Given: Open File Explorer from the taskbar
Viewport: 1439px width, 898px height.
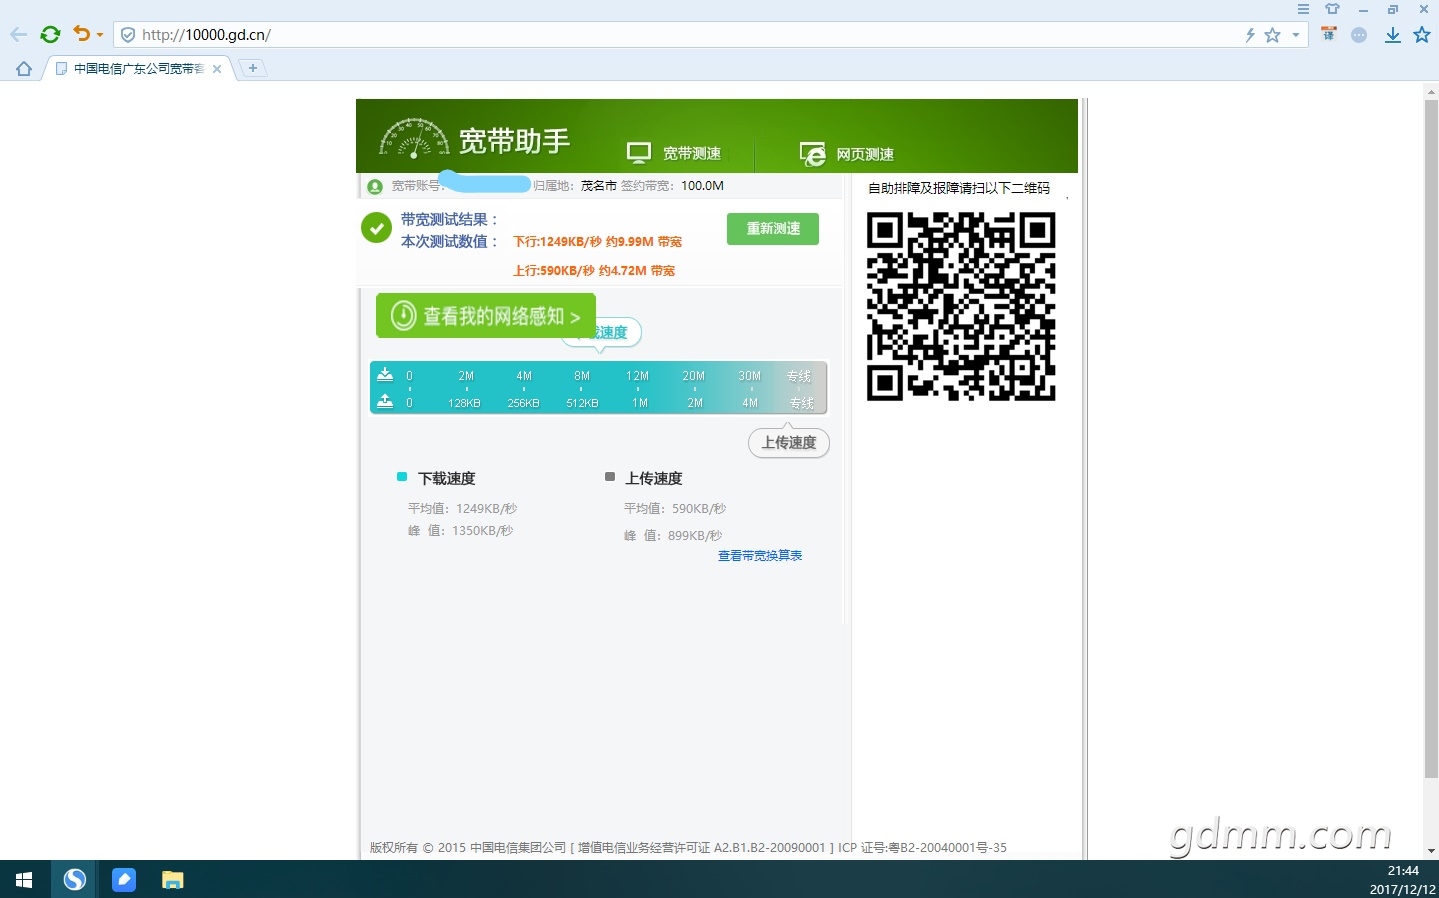Looking at the screenshot, I should pyautogui.click(x=173, y=880).
